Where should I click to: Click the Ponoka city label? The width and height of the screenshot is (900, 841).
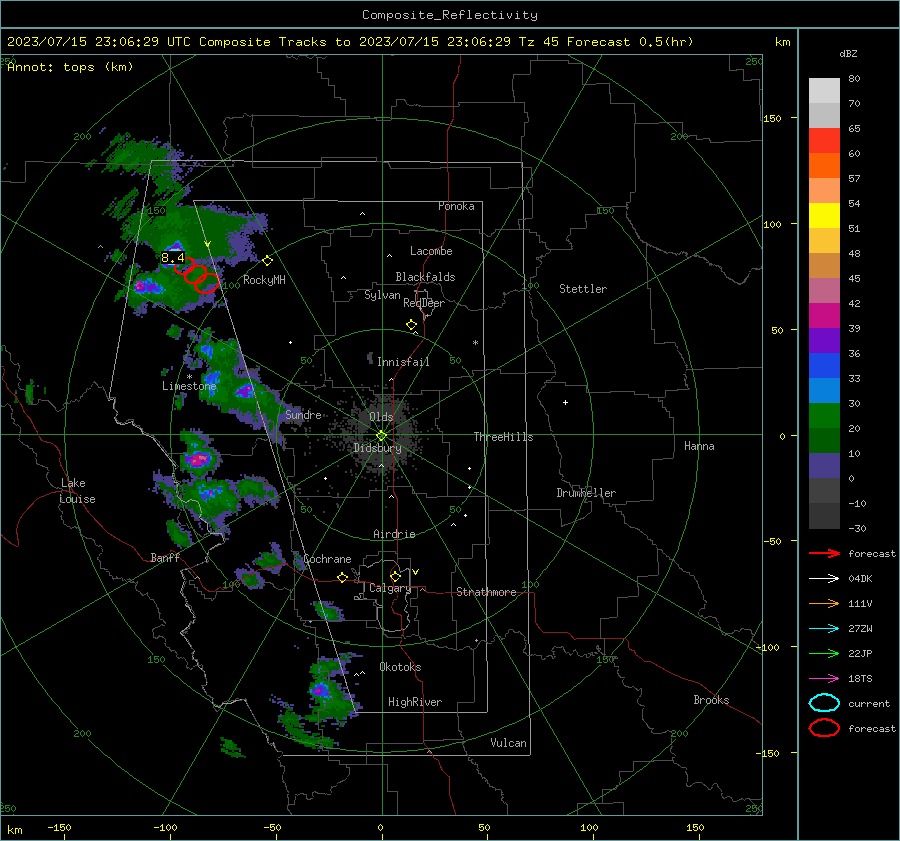(x=456, y=206)
